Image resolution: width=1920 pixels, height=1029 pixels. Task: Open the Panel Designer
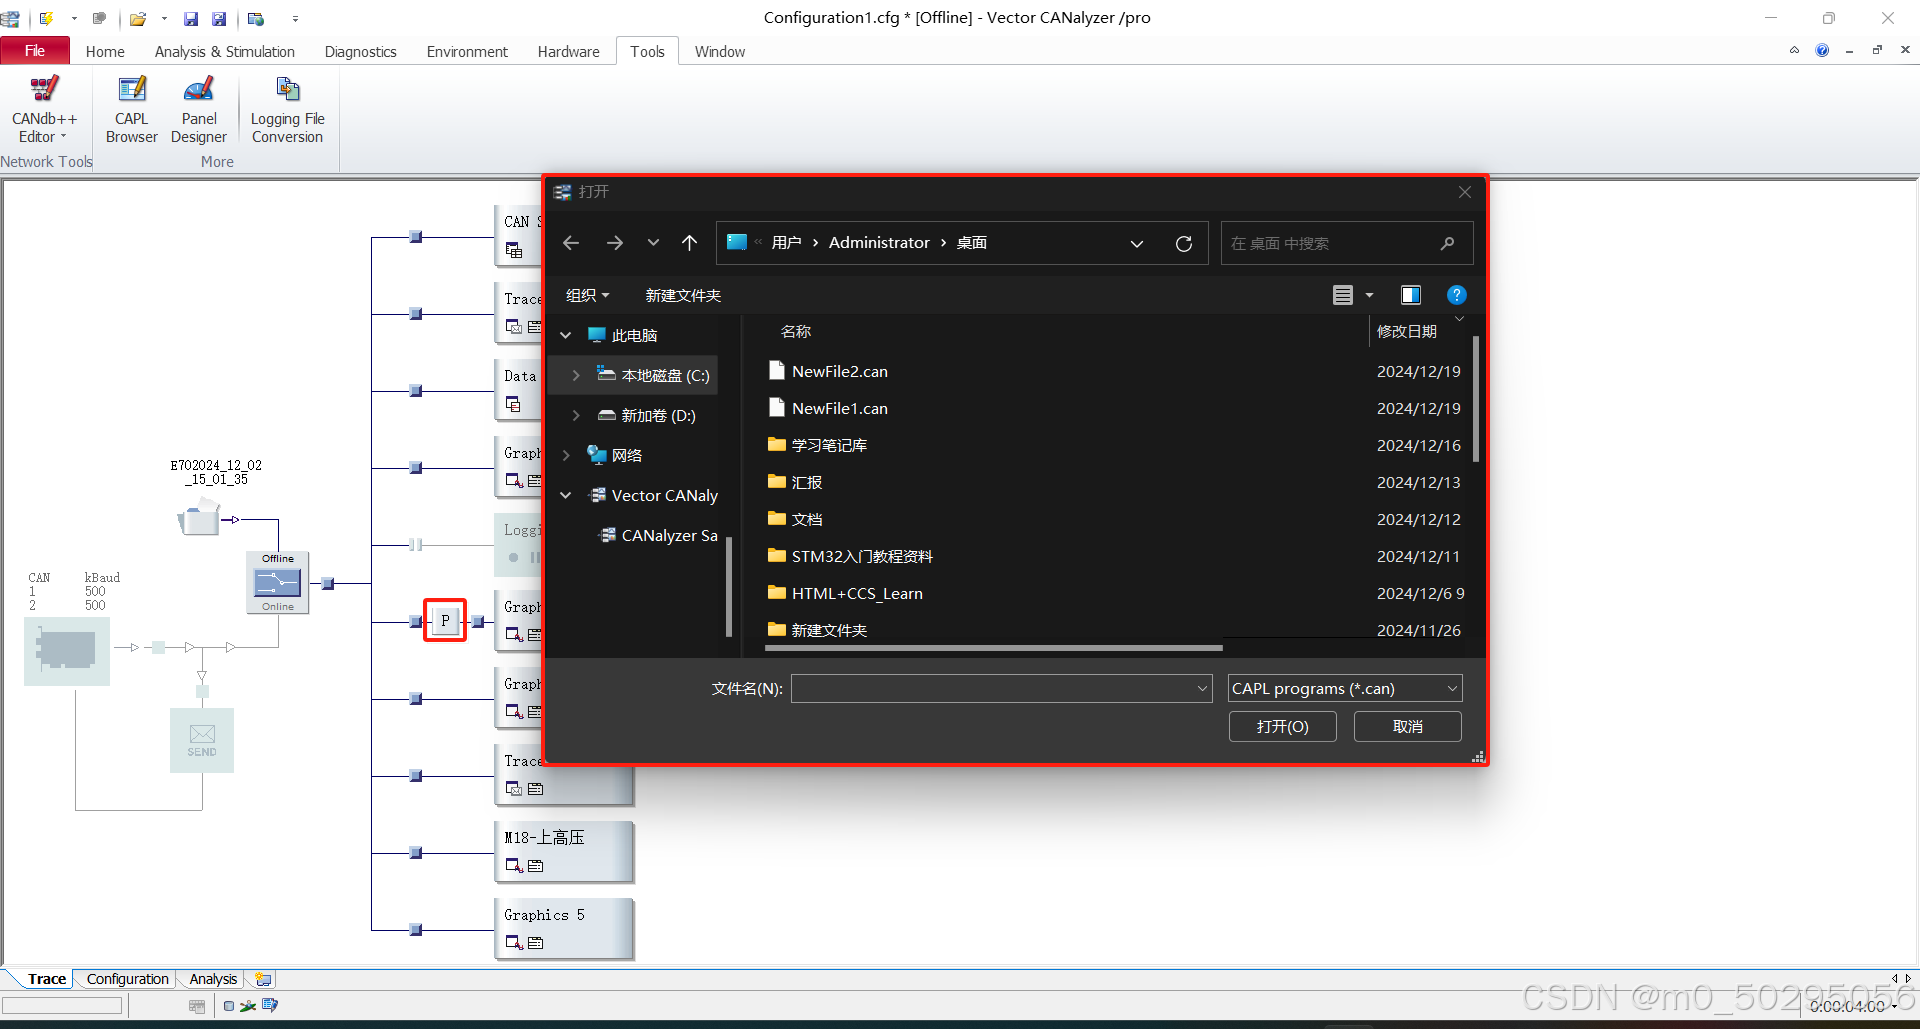(198, 108)
